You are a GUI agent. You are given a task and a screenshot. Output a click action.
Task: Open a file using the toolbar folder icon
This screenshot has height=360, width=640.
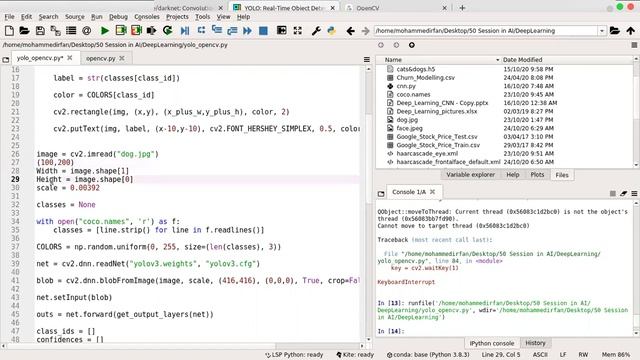point(24,31)
